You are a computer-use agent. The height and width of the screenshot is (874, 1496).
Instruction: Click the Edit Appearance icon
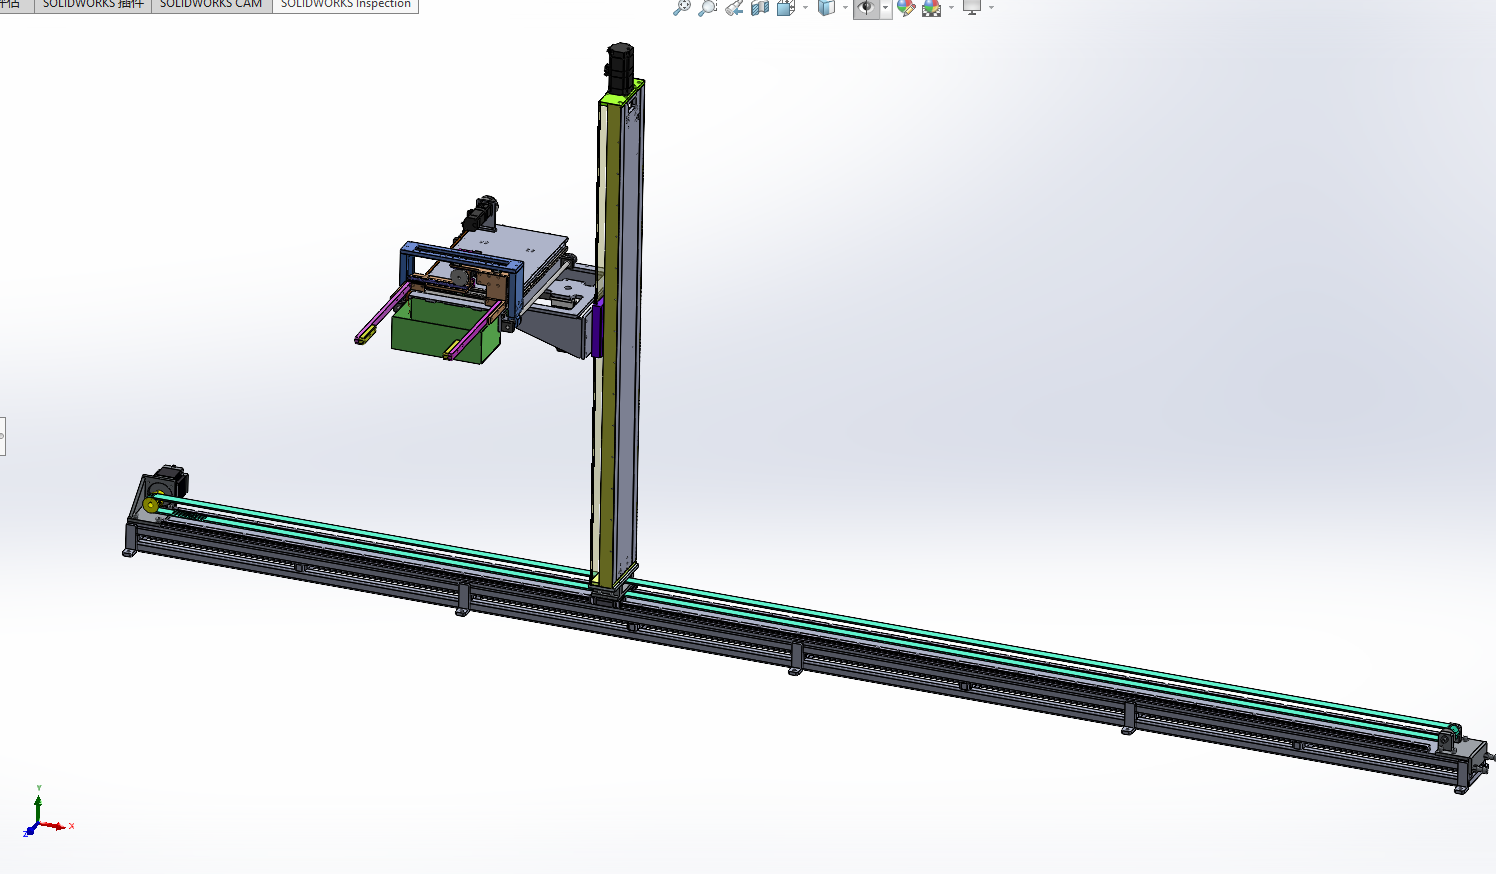click(x=906, y=8)
